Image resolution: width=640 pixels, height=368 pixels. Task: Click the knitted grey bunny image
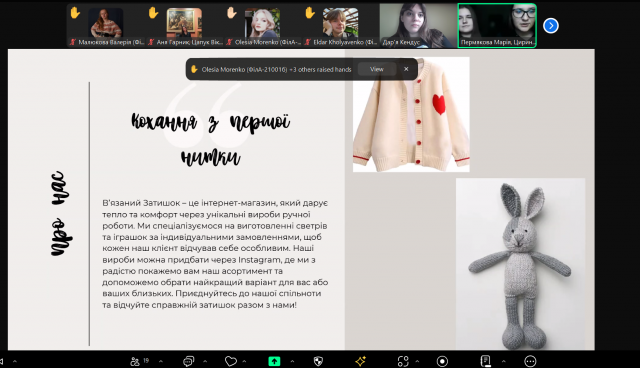click(520, 264)
